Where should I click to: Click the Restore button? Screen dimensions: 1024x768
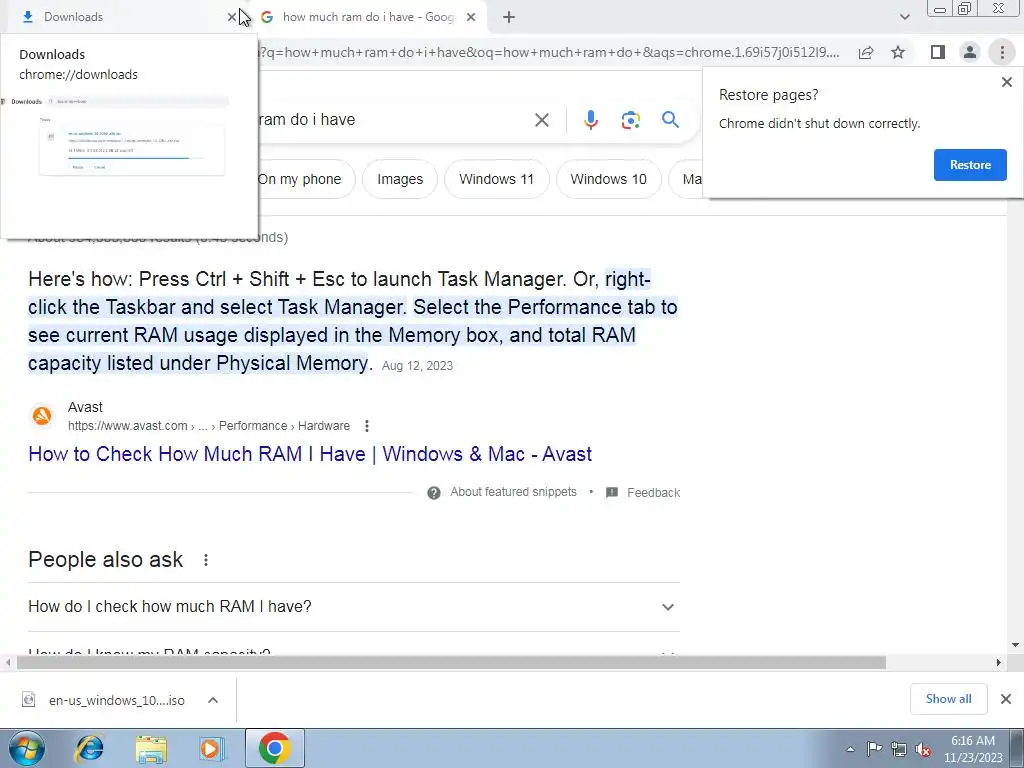[970, 165]
